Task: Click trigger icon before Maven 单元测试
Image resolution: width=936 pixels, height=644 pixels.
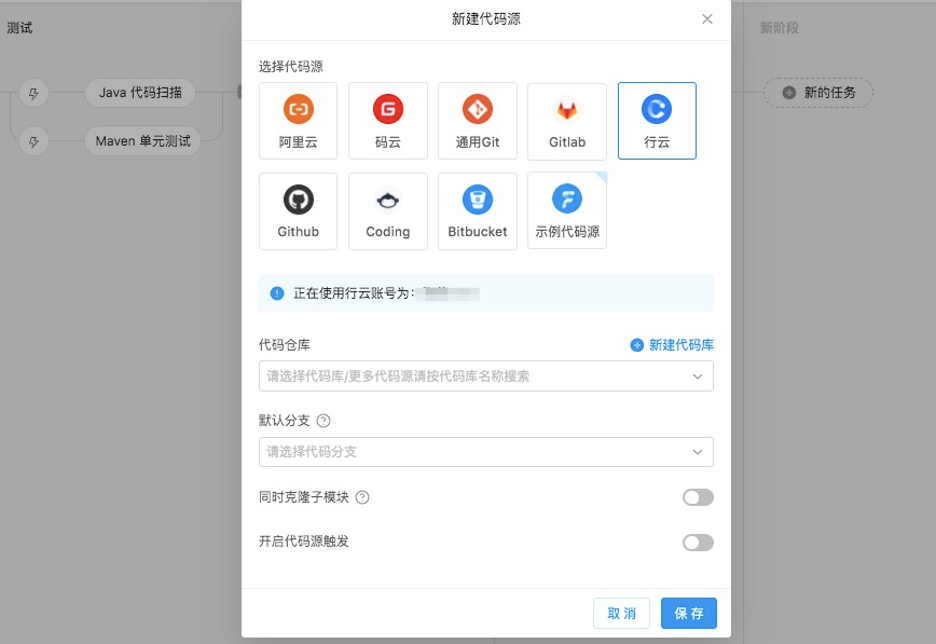Action: (x=33, y=142)
